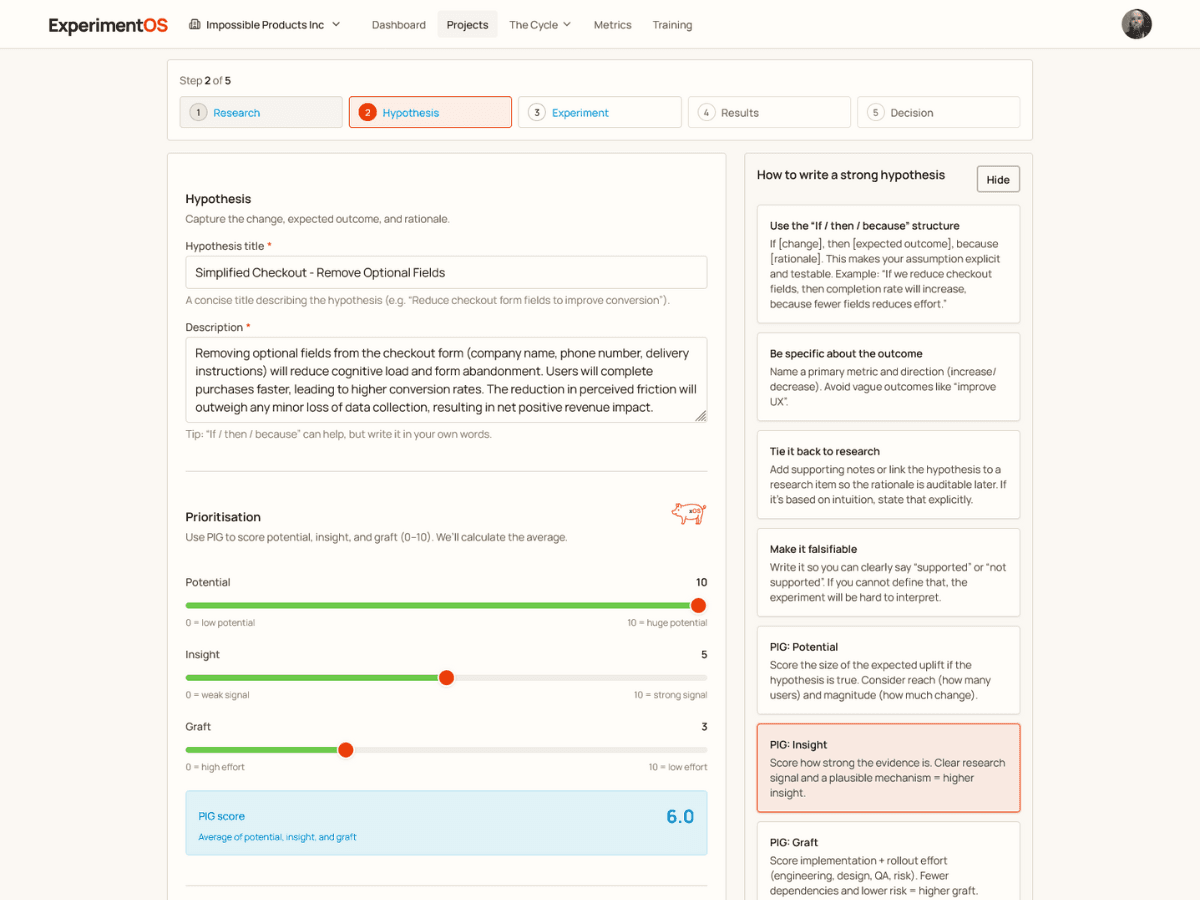The width and height of the screenshot is (1200, 900).
Task: Go back to the Research step
Action: [260, 112]
